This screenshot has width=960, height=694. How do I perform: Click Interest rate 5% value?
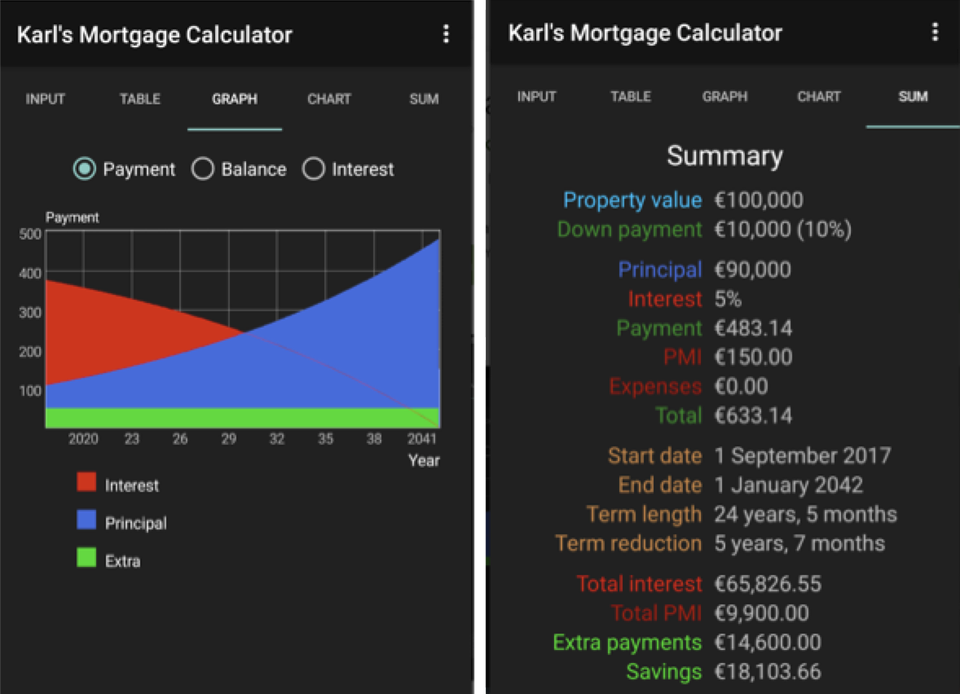point(728,299)
